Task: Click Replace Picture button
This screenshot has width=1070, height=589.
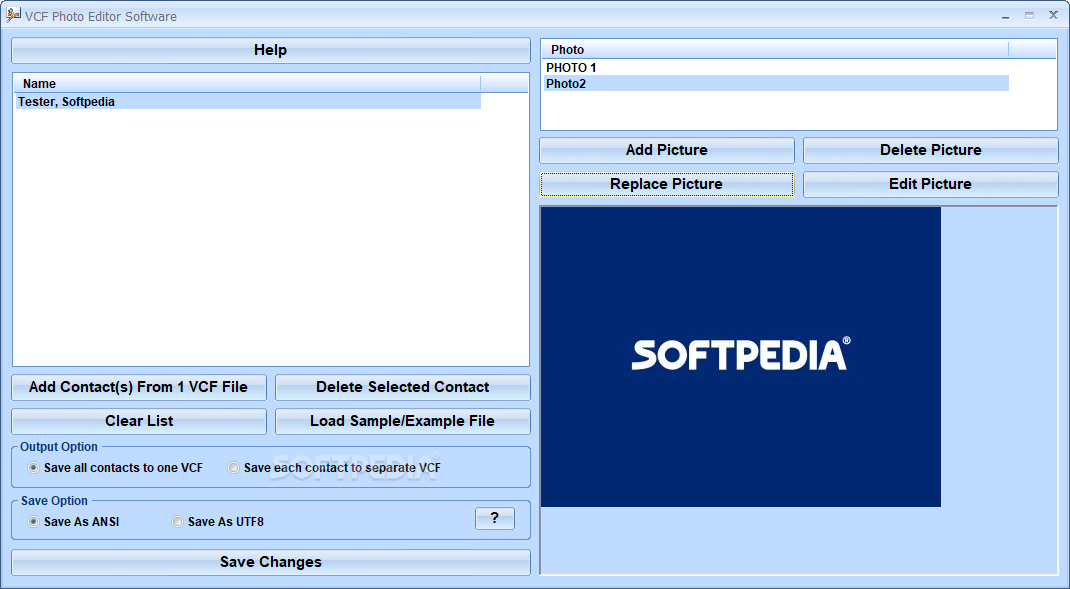Action: pos(667,184)
